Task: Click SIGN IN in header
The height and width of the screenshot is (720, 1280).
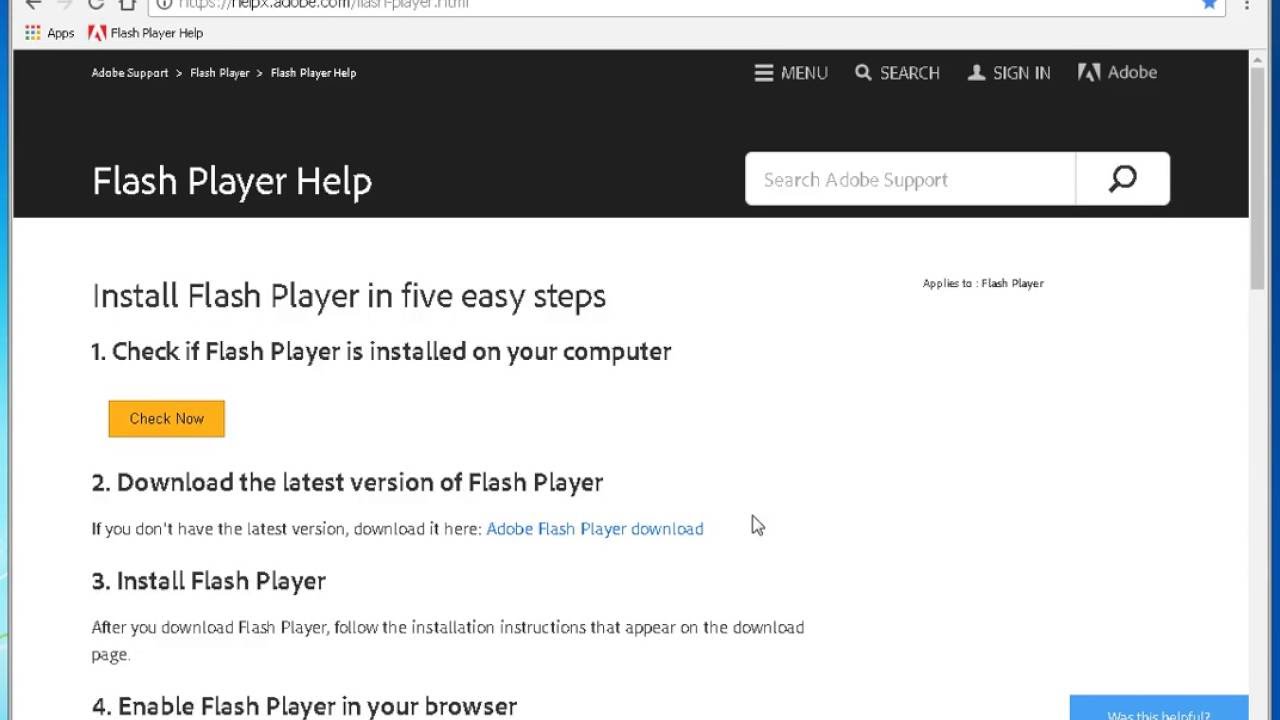Action: (x=1009, y=73)
